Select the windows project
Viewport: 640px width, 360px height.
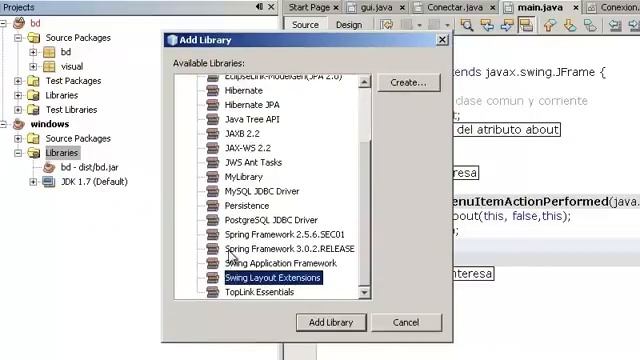pos(49,124)
